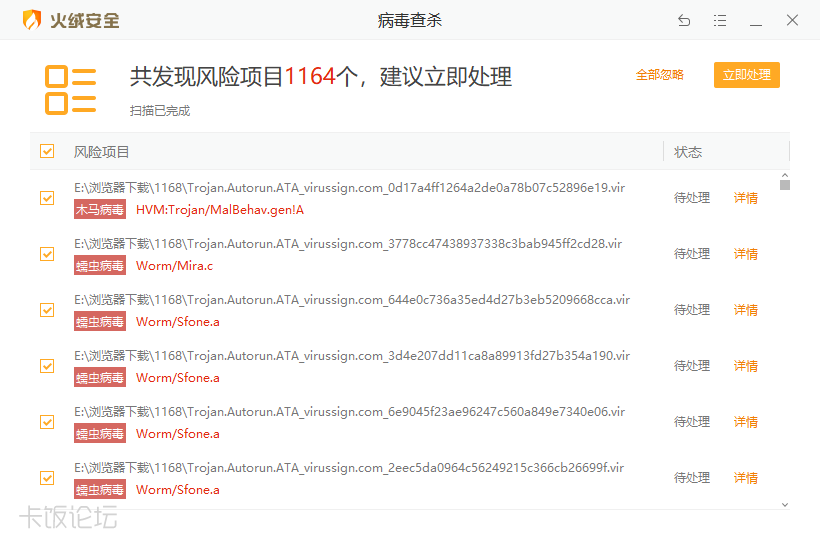This screenshot has height=540, width=820.
Task: Toggle the select-all checkbox in header
Action: 47,151
